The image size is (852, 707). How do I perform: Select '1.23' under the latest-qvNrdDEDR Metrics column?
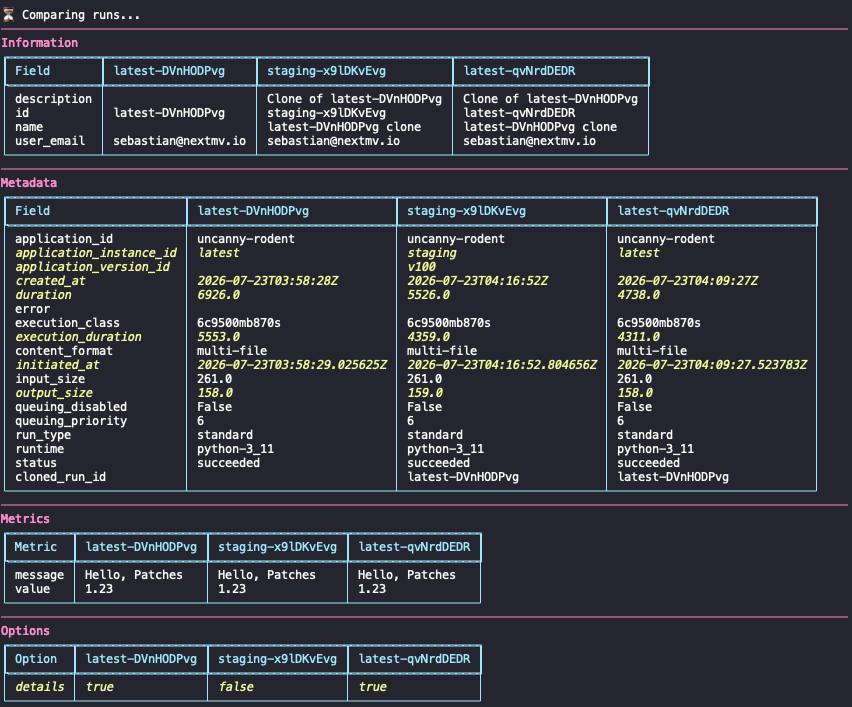coord(372,589)
